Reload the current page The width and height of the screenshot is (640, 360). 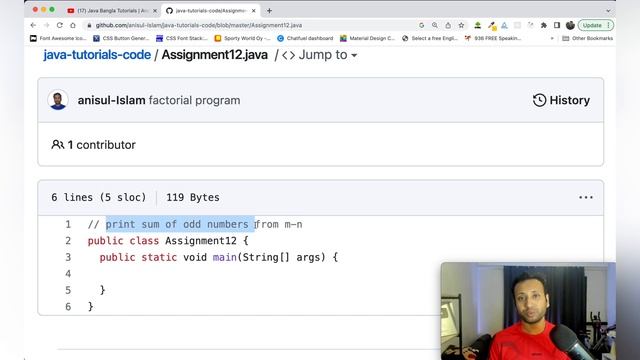(60, 25)
